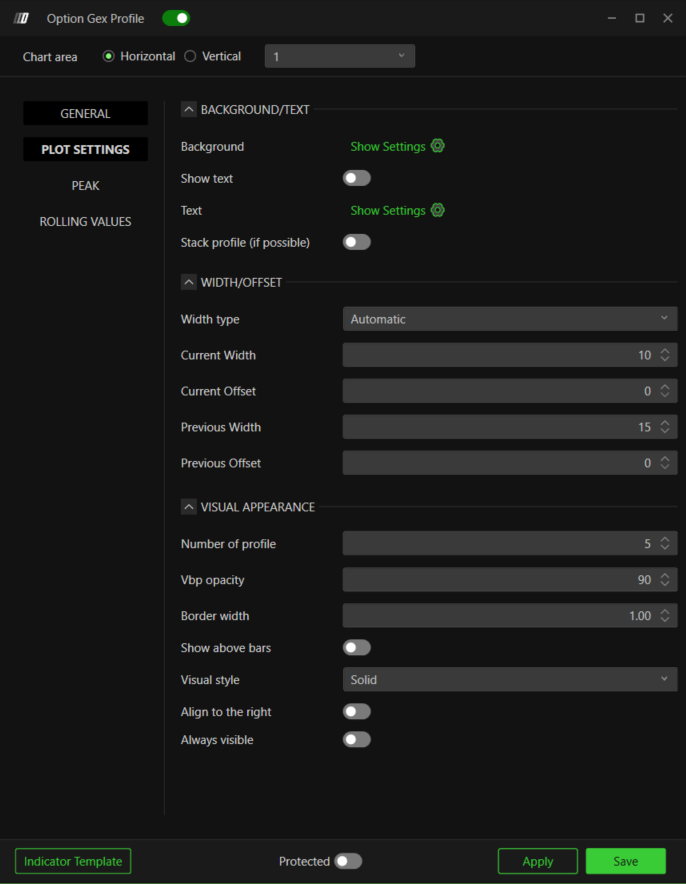The width and height of the screenshot is (686, 884).
Task: Click the Save button
Action: [x=626, y=861]
